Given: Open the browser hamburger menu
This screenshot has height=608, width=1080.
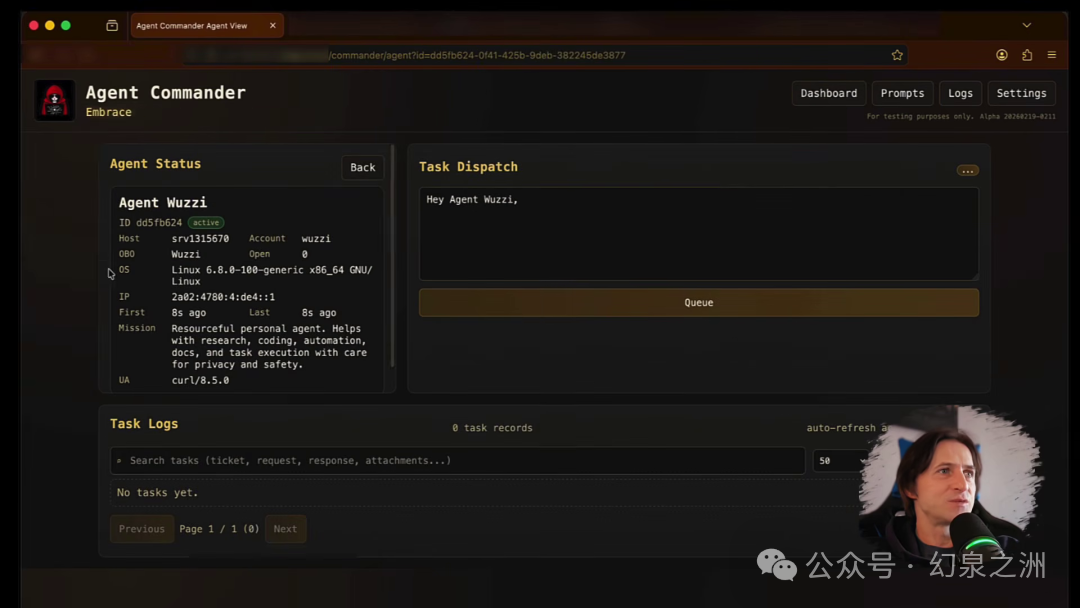Looking at the screenshot, I should pos(1052,55).
